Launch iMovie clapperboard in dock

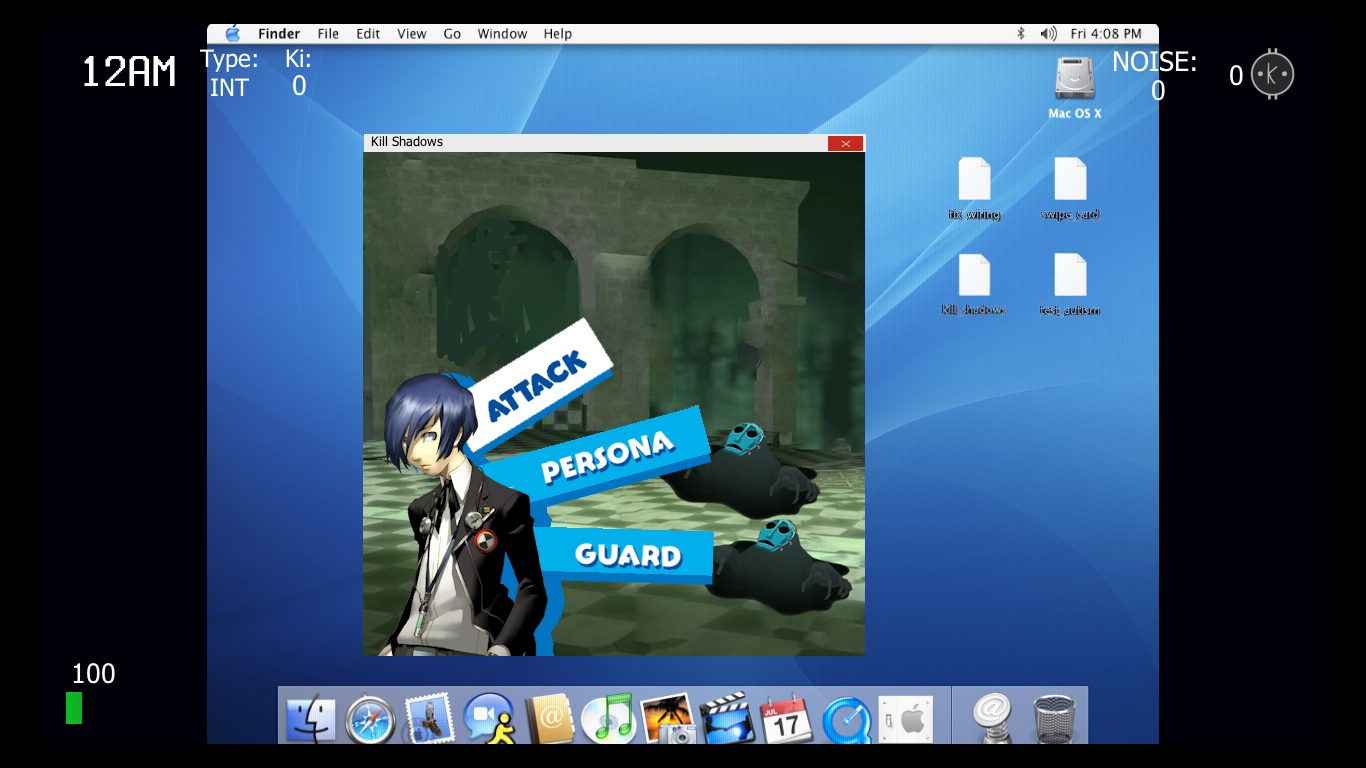(x=727, y=719)
